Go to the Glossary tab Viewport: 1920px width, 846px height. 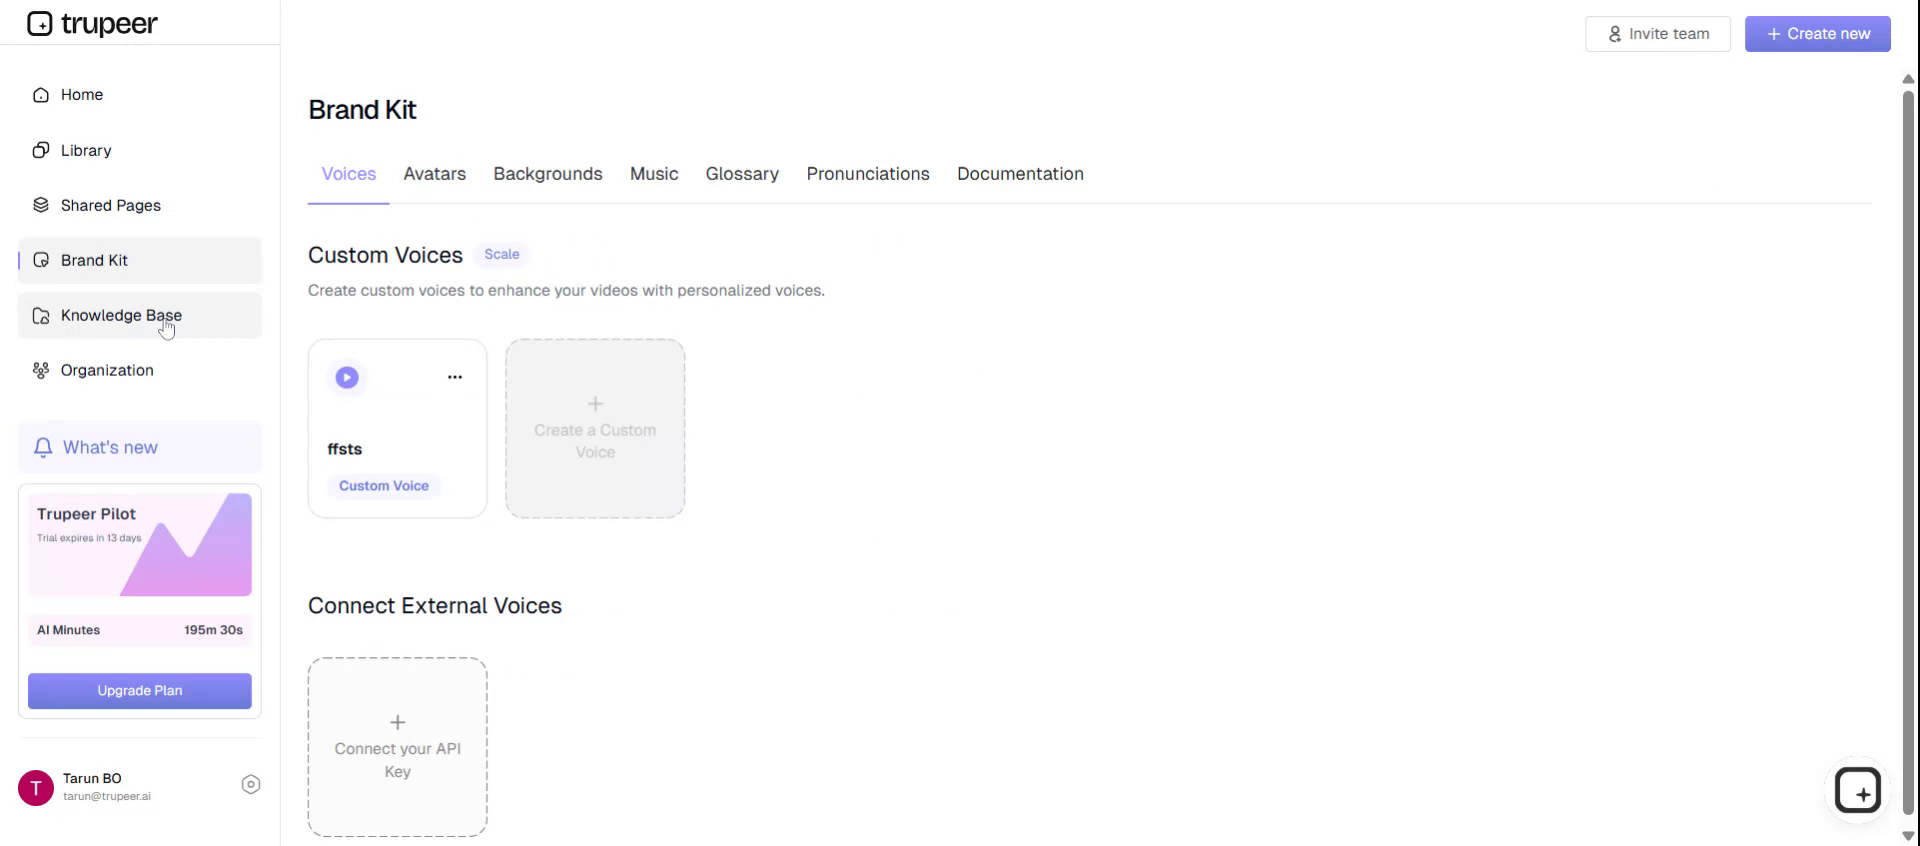(x=742, y=174)
